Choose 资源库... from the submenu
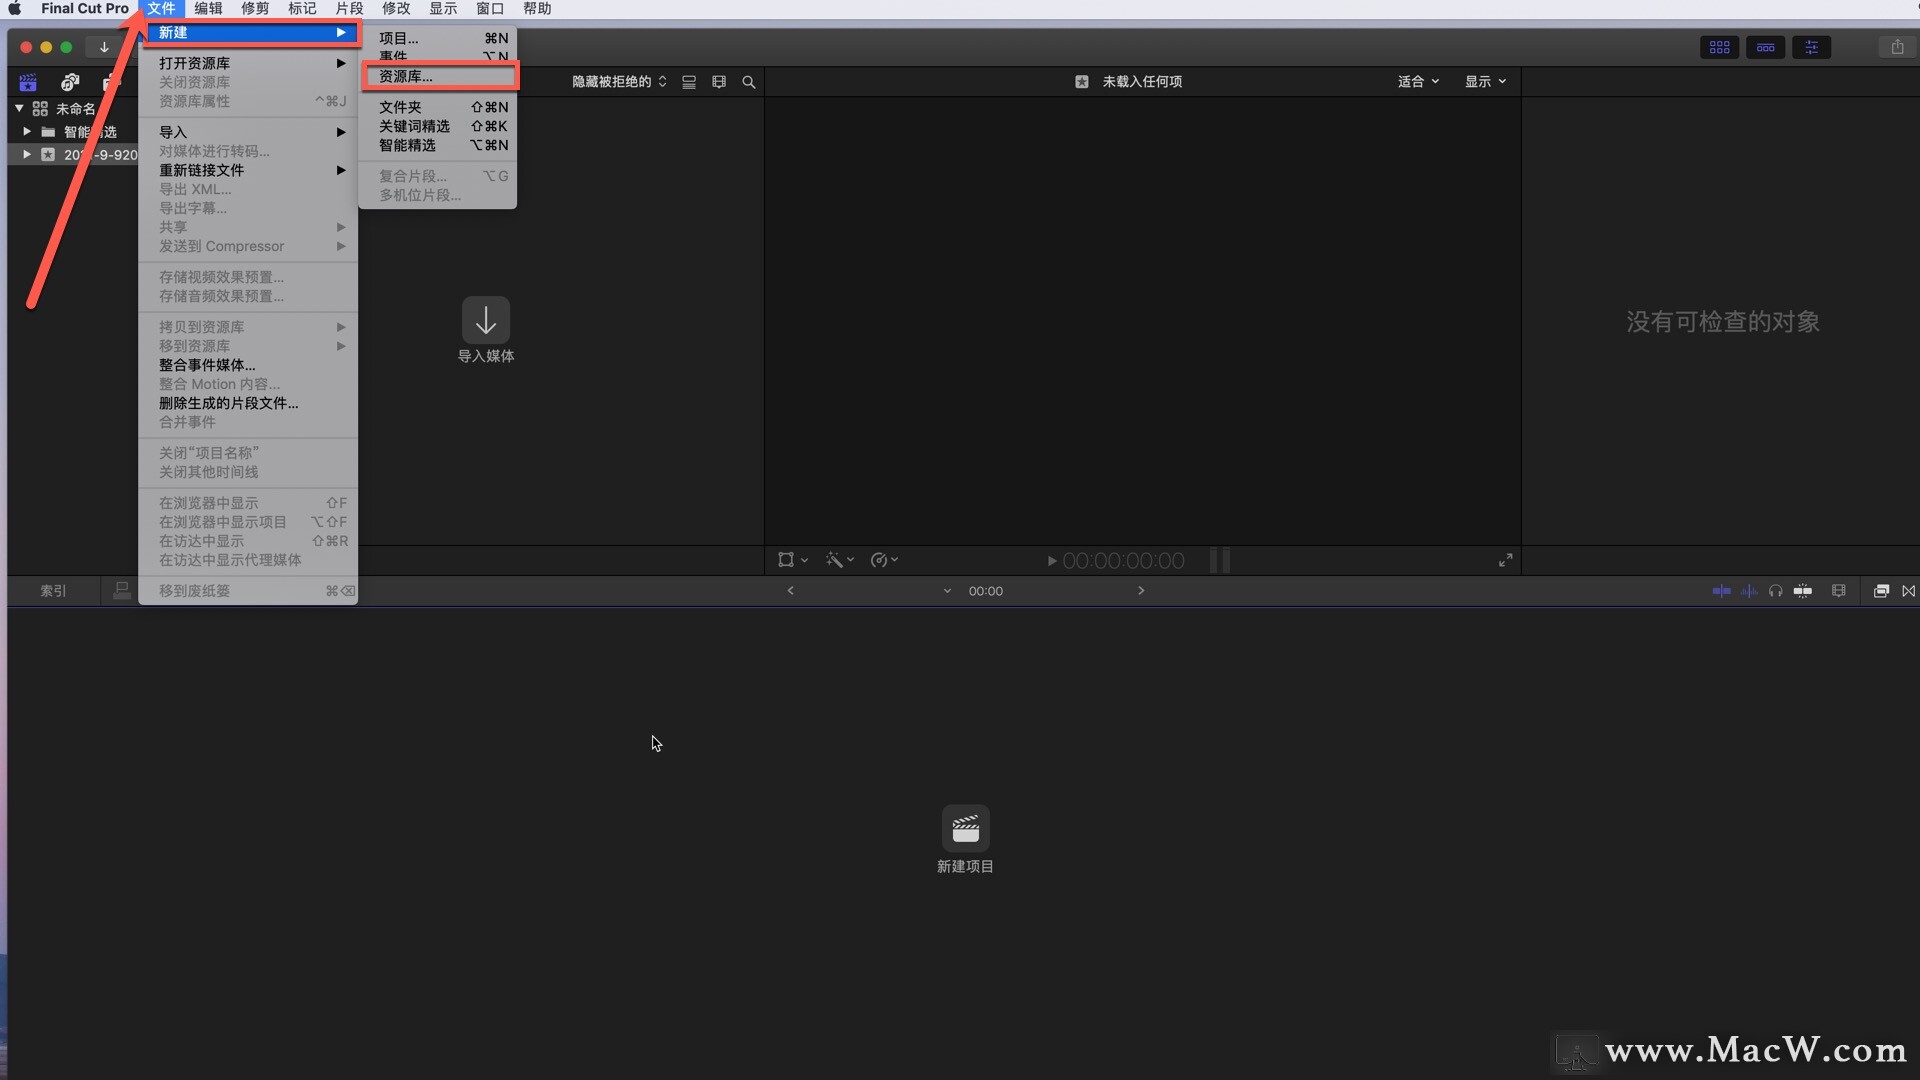 click(406, 76)
